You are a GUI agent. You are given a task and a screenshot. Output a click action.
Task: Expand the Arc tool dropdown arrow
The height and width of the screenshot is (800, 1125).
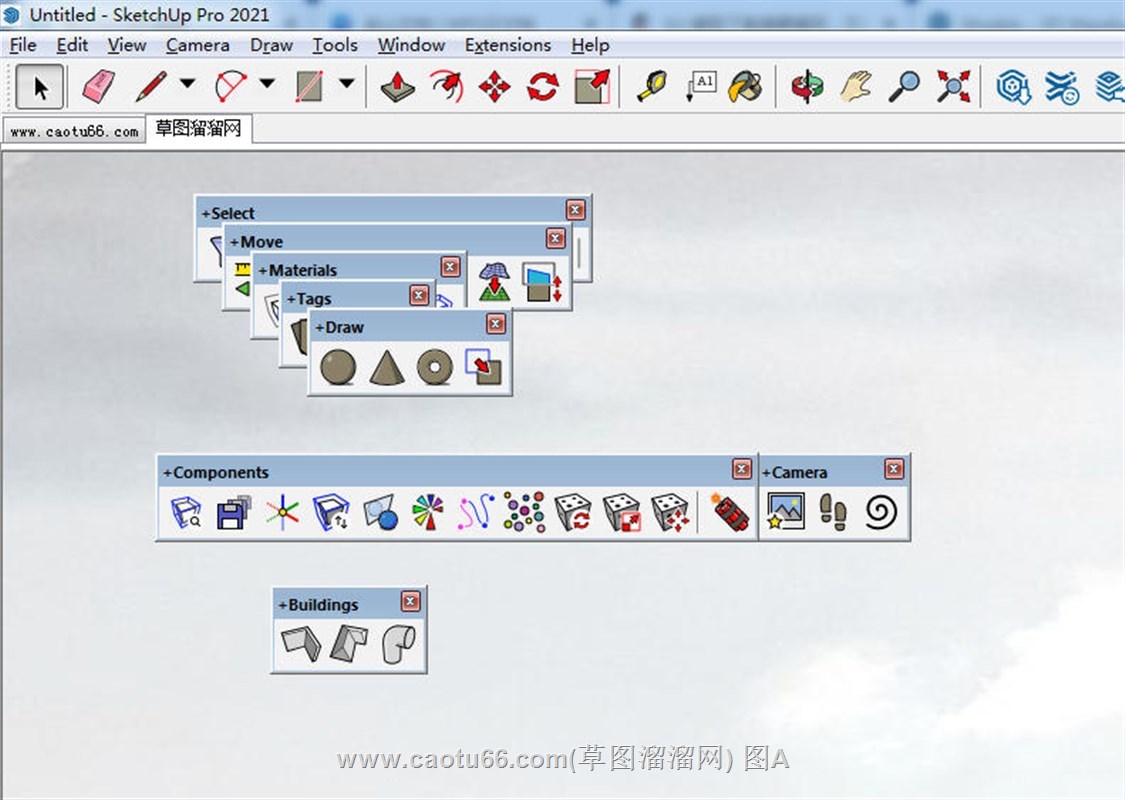tap(267, 84)
